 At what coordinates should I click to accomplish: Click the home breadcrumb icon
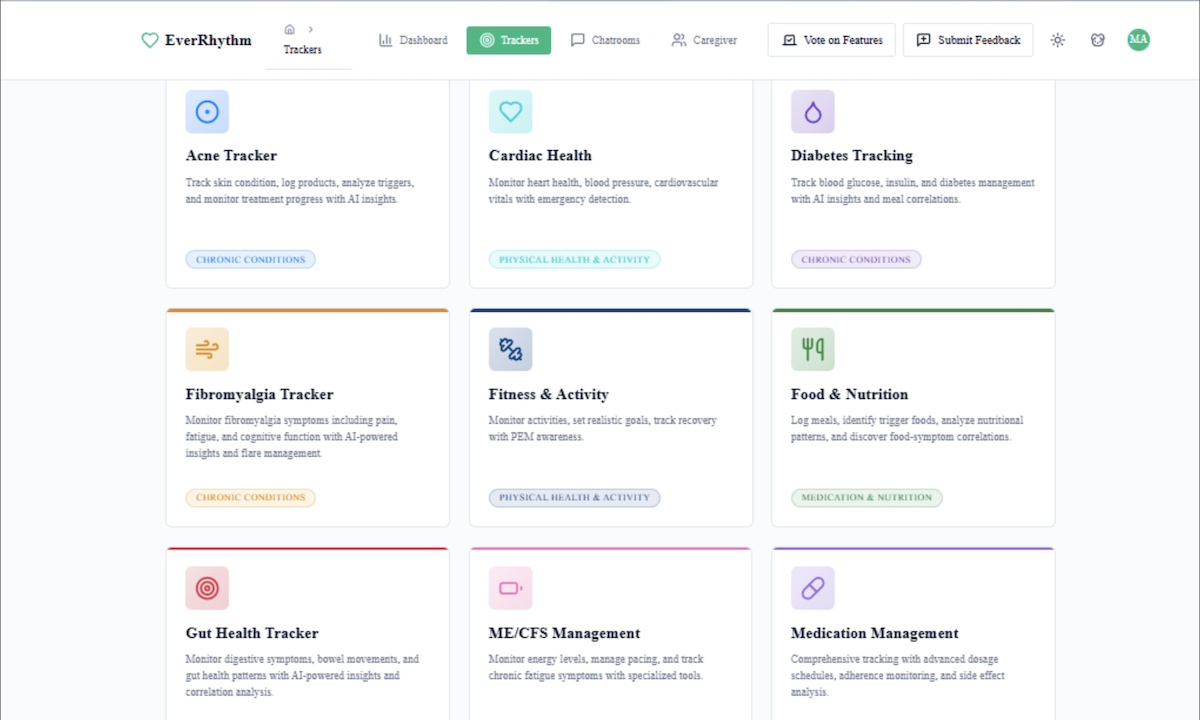point(290,29)
